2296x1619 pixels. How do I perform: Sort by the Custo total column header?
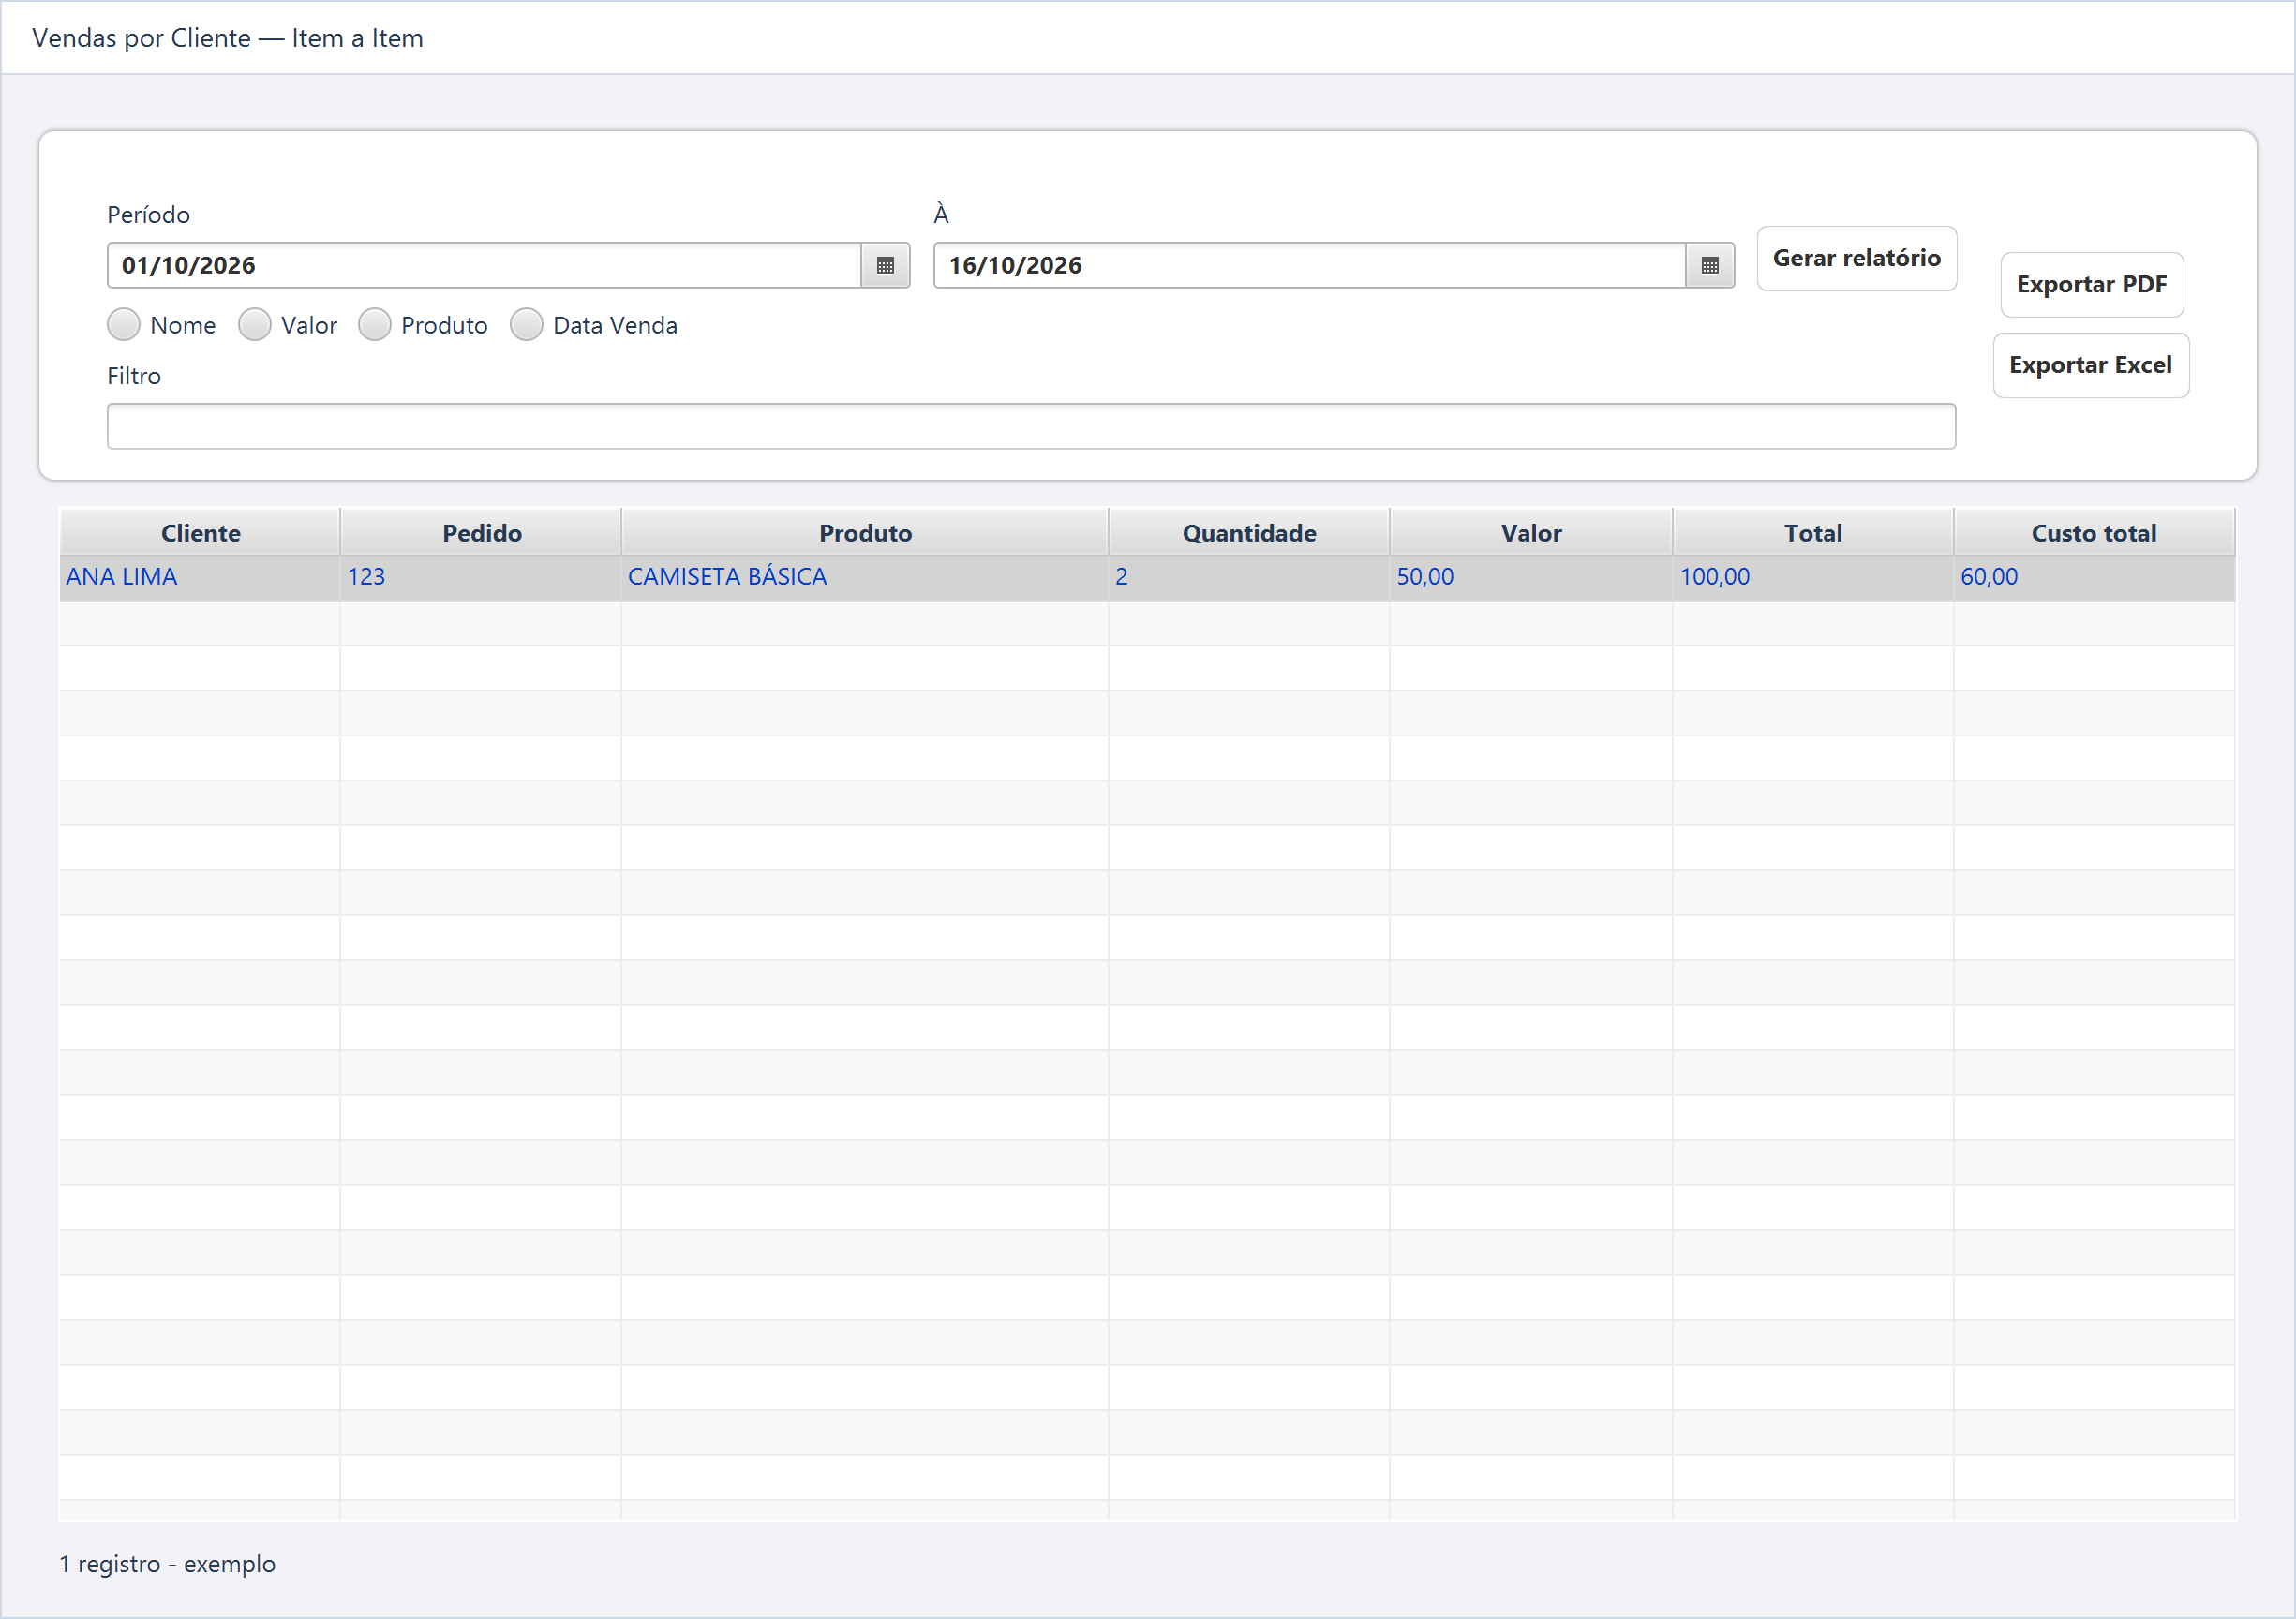coord(2094,532)
